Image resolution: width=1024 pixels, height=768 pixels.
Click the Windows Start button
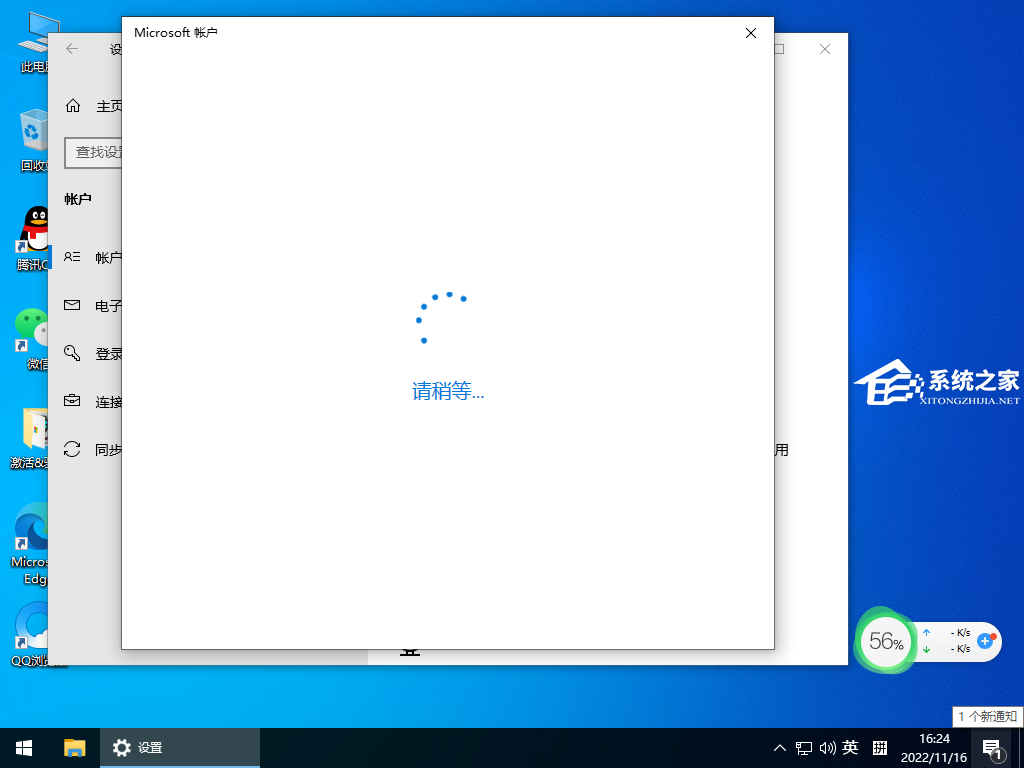(24, 747)
